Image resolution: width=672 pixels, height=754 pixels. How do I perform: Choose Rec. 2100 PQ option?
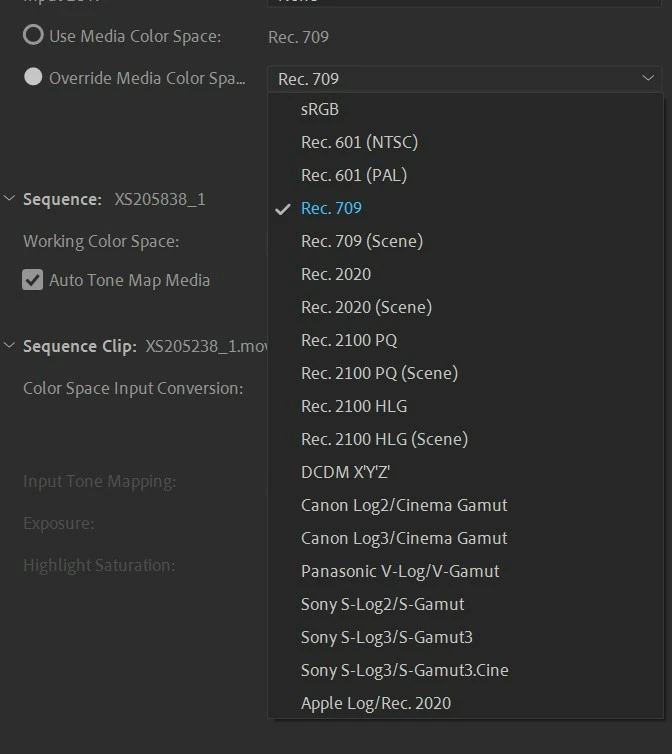point(465,340)
